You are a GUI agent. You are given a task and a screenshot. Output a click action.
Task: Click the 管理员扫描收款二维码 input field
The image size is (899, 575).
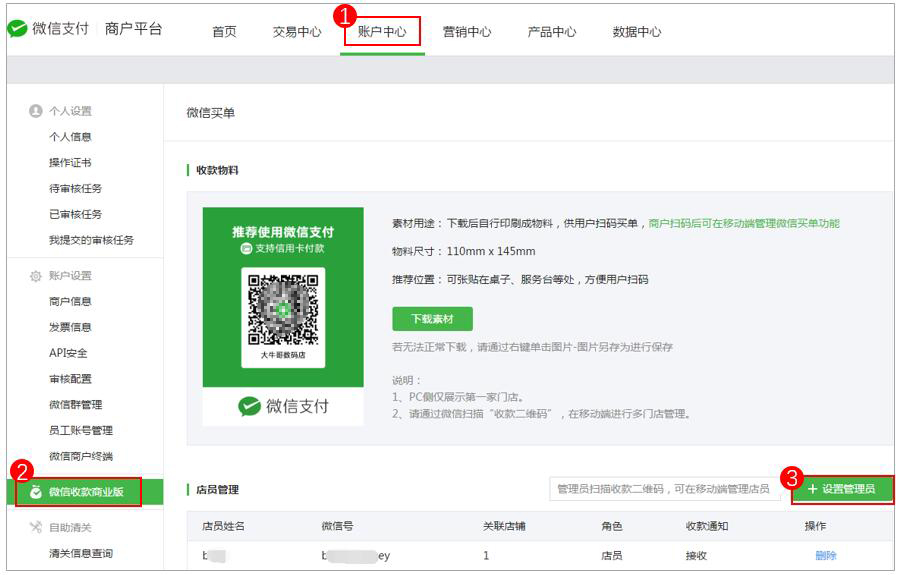pyautogui.click(x=664, y=489)
